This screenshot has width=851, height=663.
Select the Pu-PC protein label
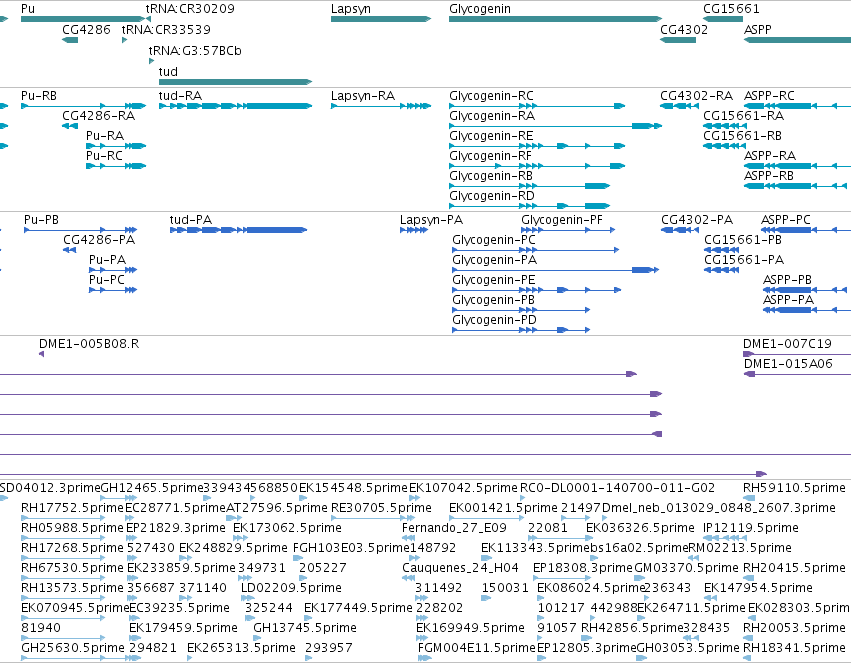[107, 280]
